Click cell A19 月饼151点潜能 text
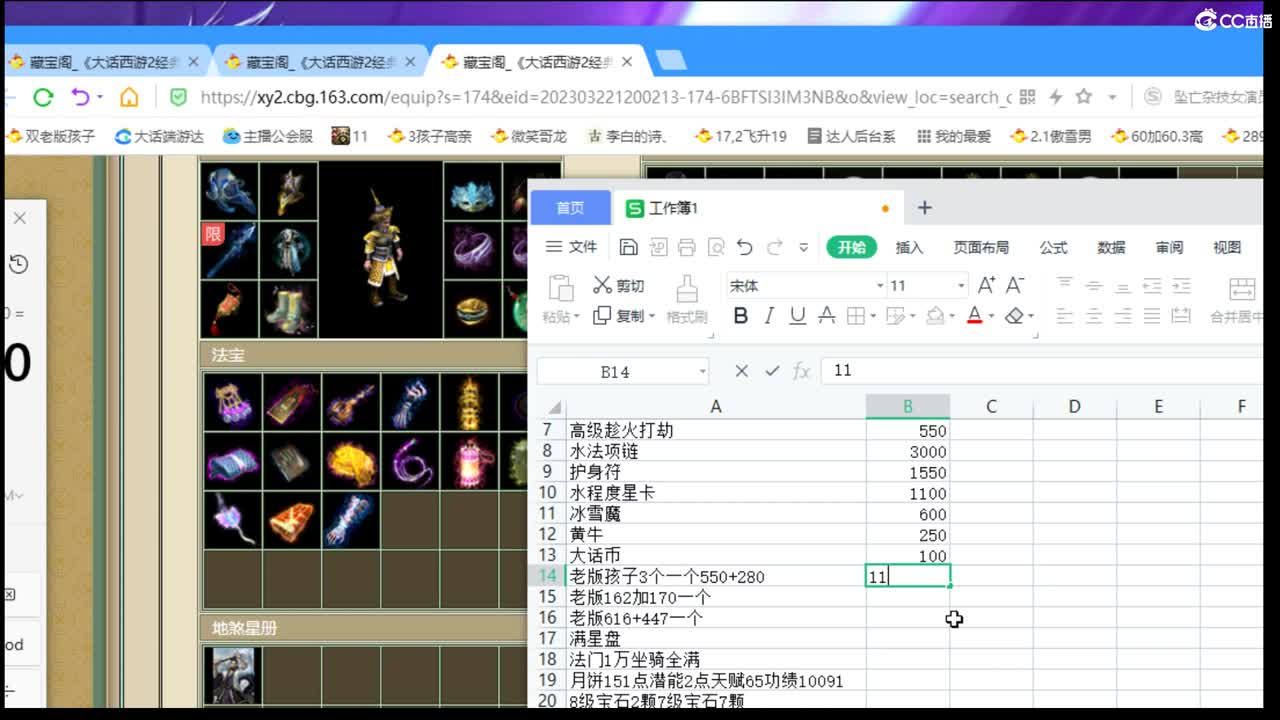The width and height of the screenshot is (1280, 720). [x=716, y=680]
